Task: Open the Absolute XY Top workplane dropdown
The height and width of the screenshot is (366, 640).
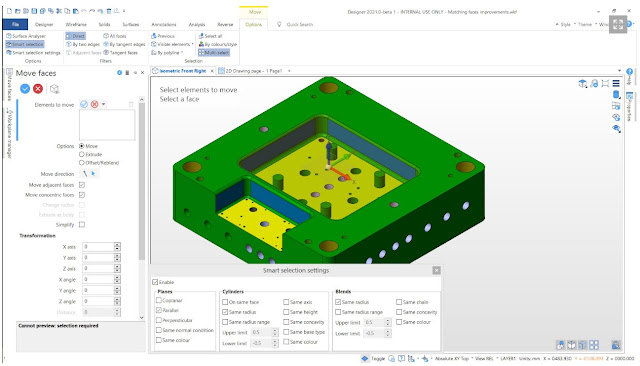Action: pos(453,358)
